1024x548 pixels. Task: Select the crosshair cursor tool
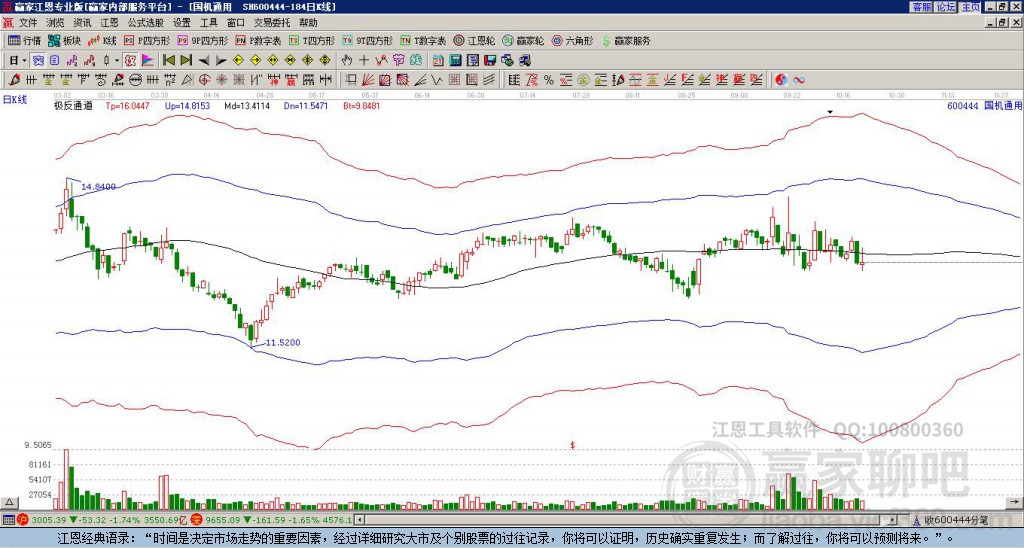click(x=364, y=61)
